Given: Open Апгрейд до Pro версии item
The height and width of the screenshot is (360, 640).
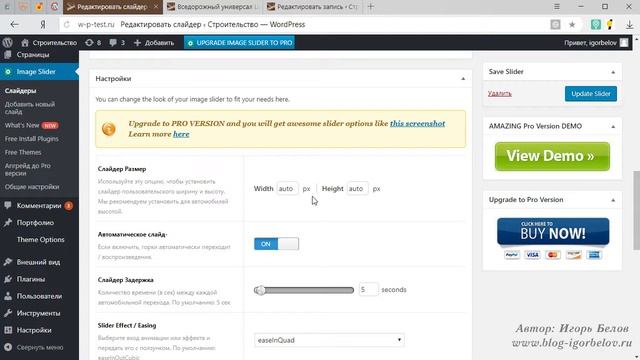Looking at the screenshot, I should [27, 169].
